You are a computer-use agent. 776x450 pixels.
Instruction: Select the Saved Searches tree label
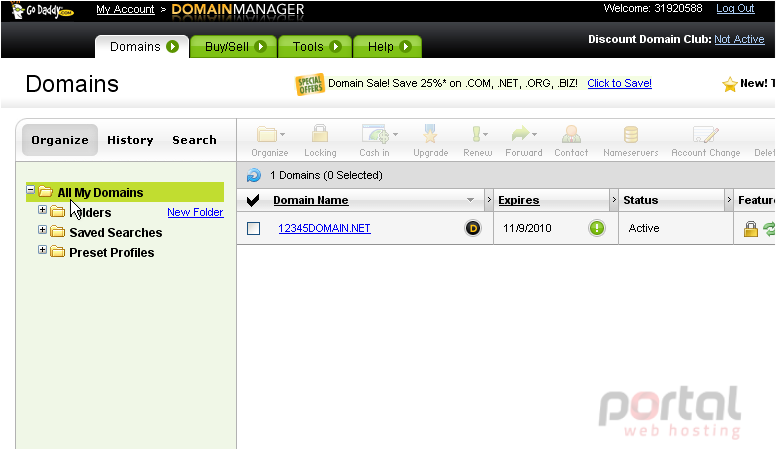(116, 232)
